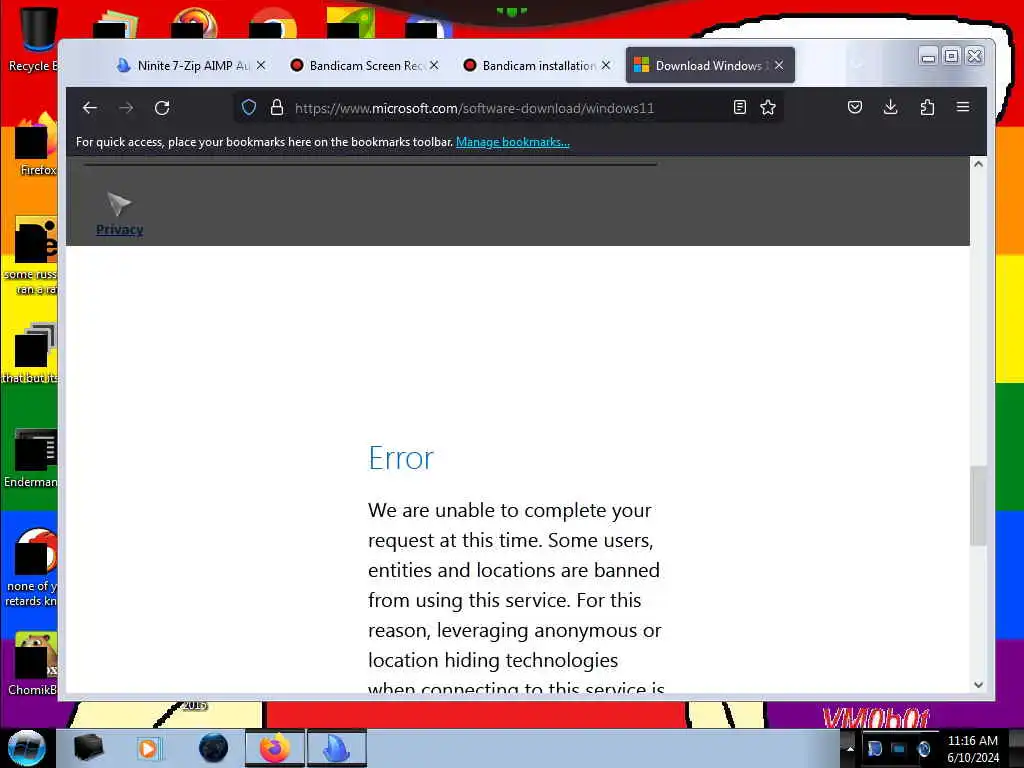The image size is (1024, 768).
Task: Open the Firefox hamburger menu
Action: [x=963, y=107]
